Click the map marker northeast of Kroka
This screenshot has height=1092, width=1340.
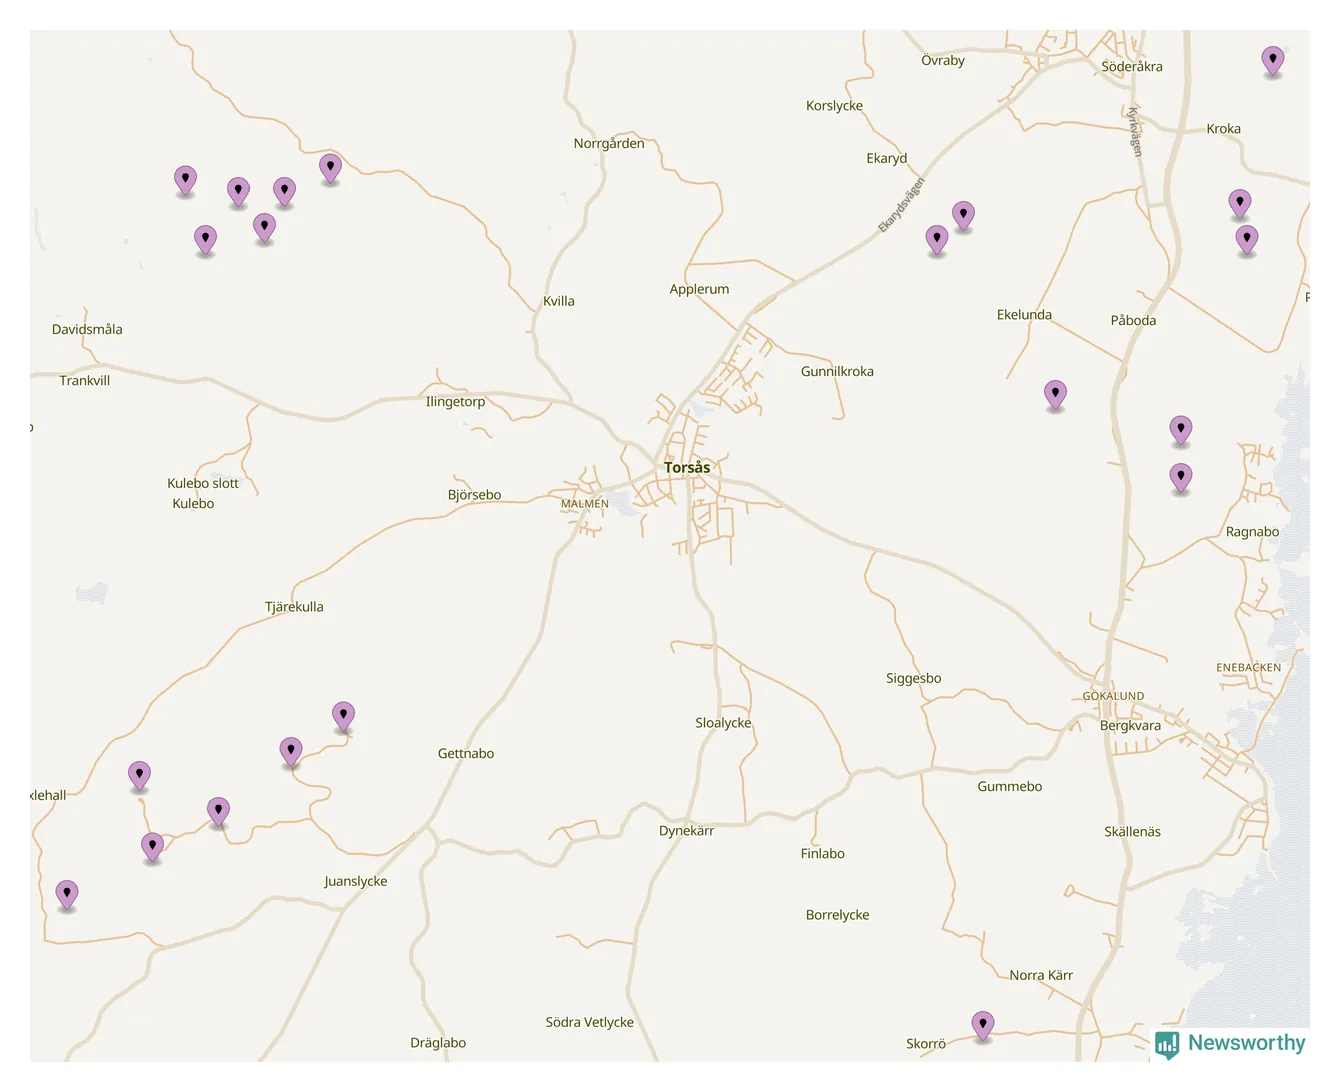(x=1272, y=60)
